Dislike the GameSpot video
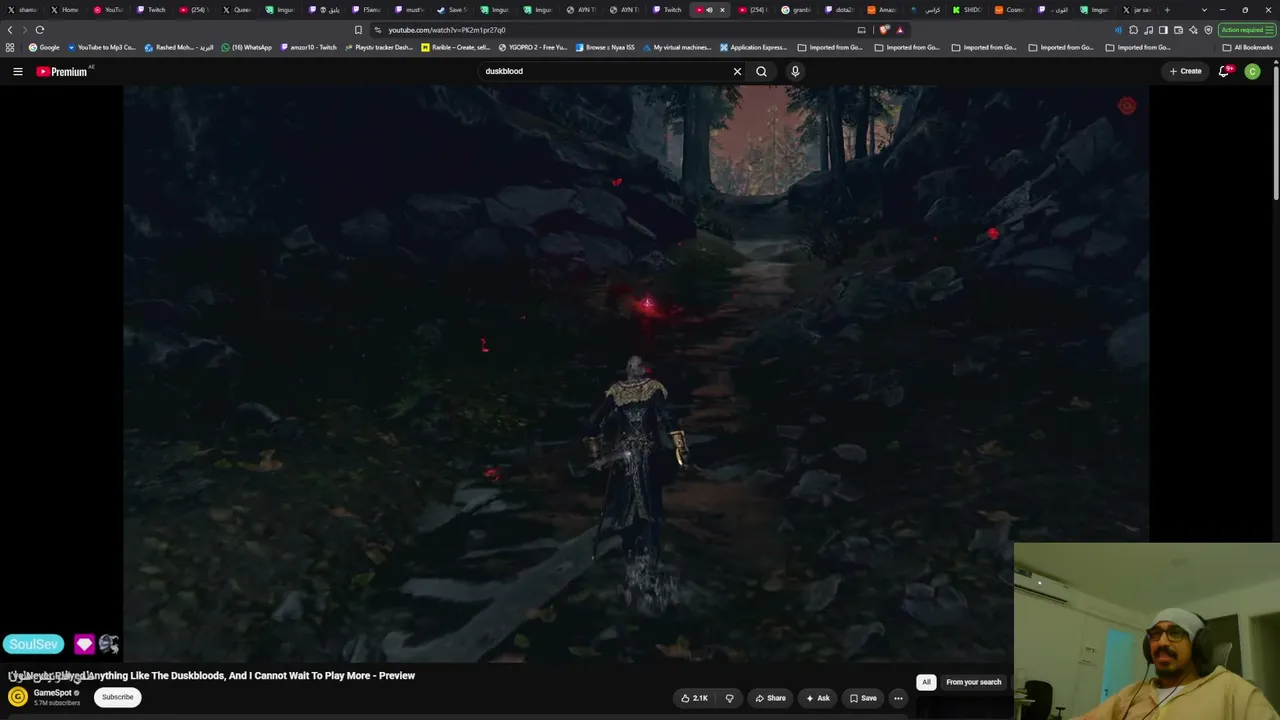This screenshot has height=720, width=1280. (729, 698)
